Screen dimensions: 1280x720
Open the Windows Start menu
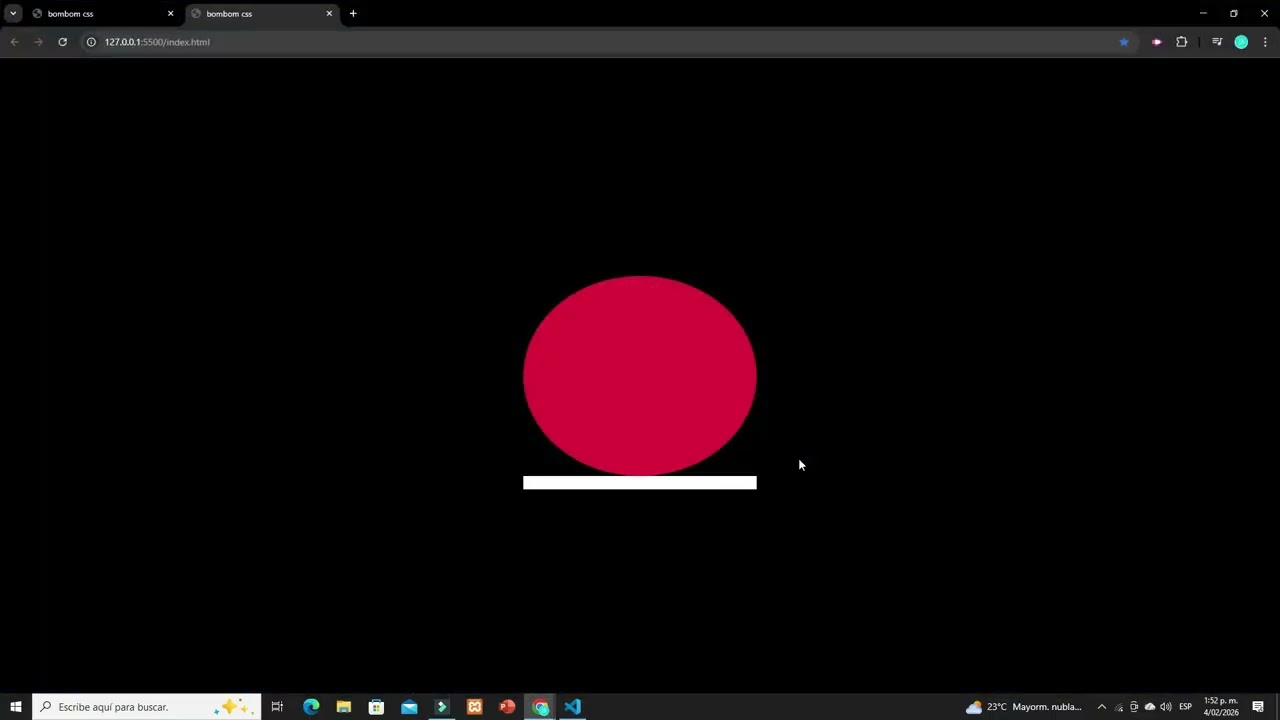pyautogui.click(x=15, y=707)
